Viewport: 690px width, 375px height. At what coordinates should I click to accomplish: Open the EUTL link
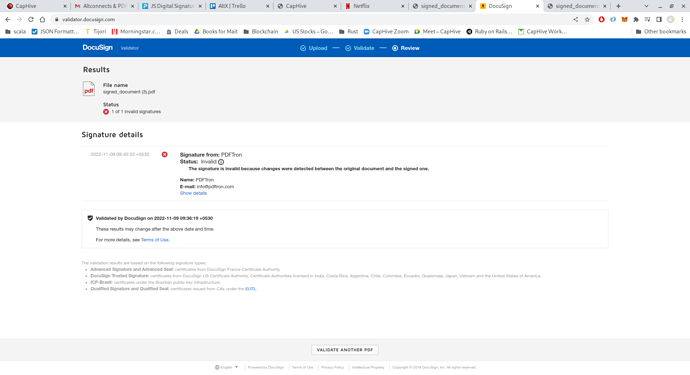click(250, 289)
